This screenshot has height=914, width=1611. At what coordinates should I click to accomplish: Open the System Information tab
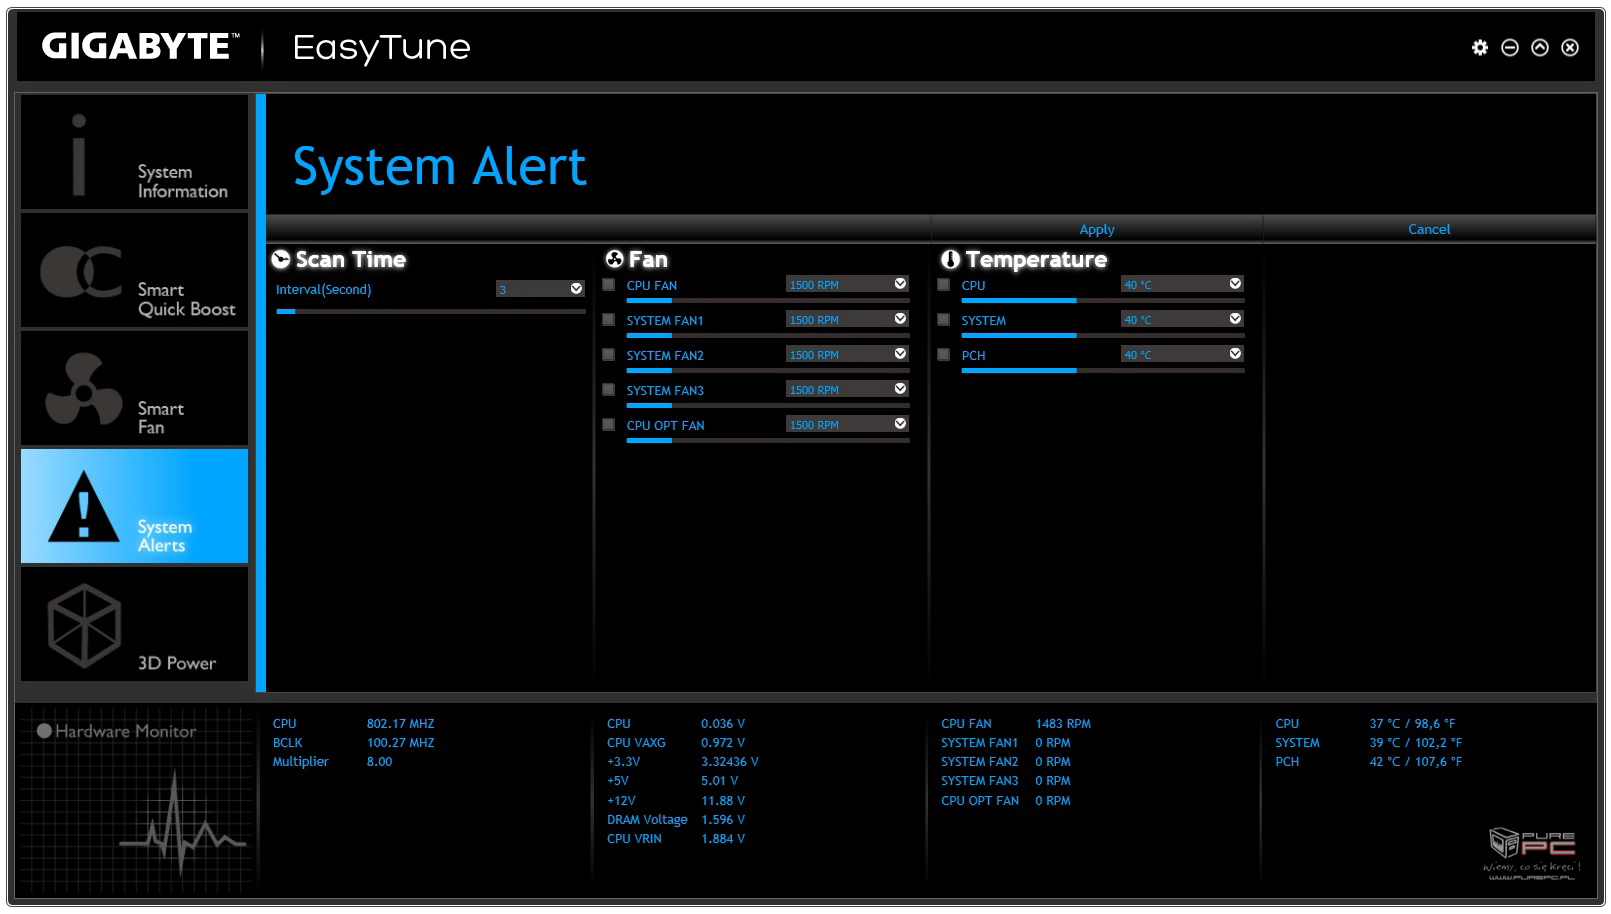(x=134, y=152)
